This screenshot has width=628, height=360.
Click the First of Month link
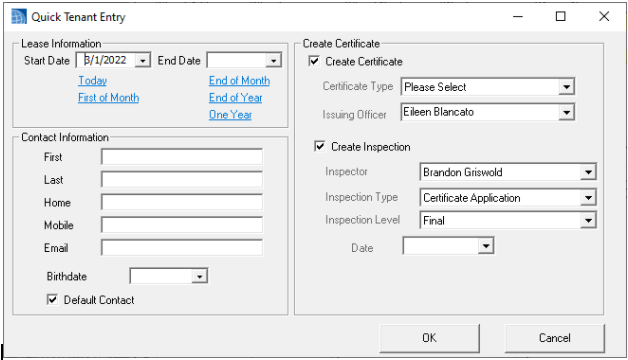pyautogui.click(x=109, y=98)
